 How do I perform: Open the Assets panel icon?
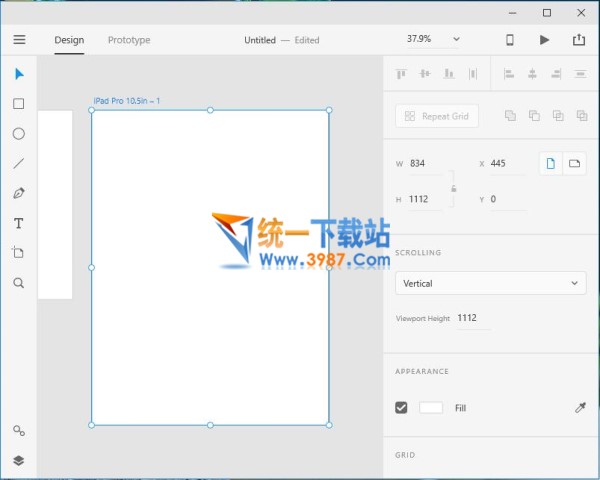click(18, 431)
